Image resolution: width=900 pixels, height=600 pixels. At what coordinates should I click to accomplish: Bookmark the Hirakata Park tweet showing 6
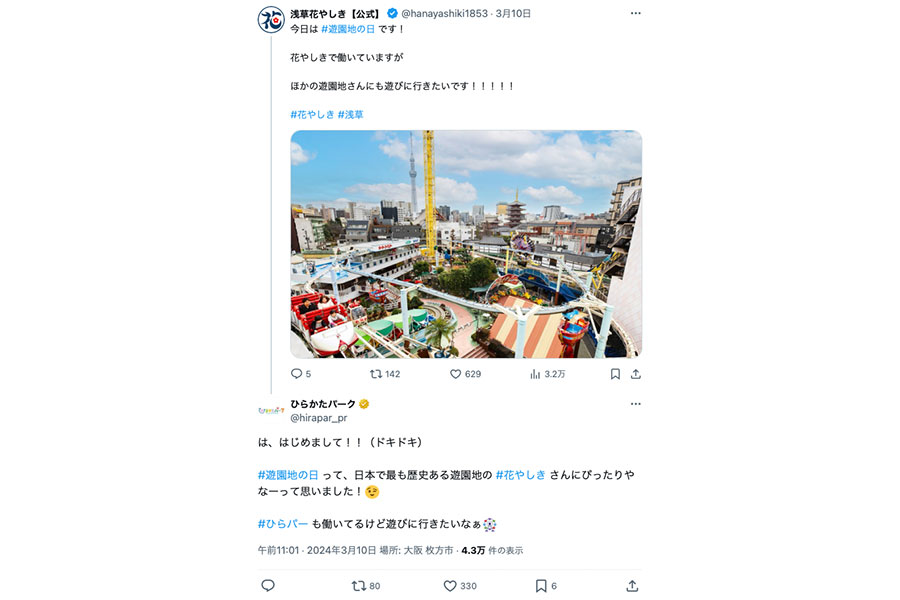tap(541, 586)
